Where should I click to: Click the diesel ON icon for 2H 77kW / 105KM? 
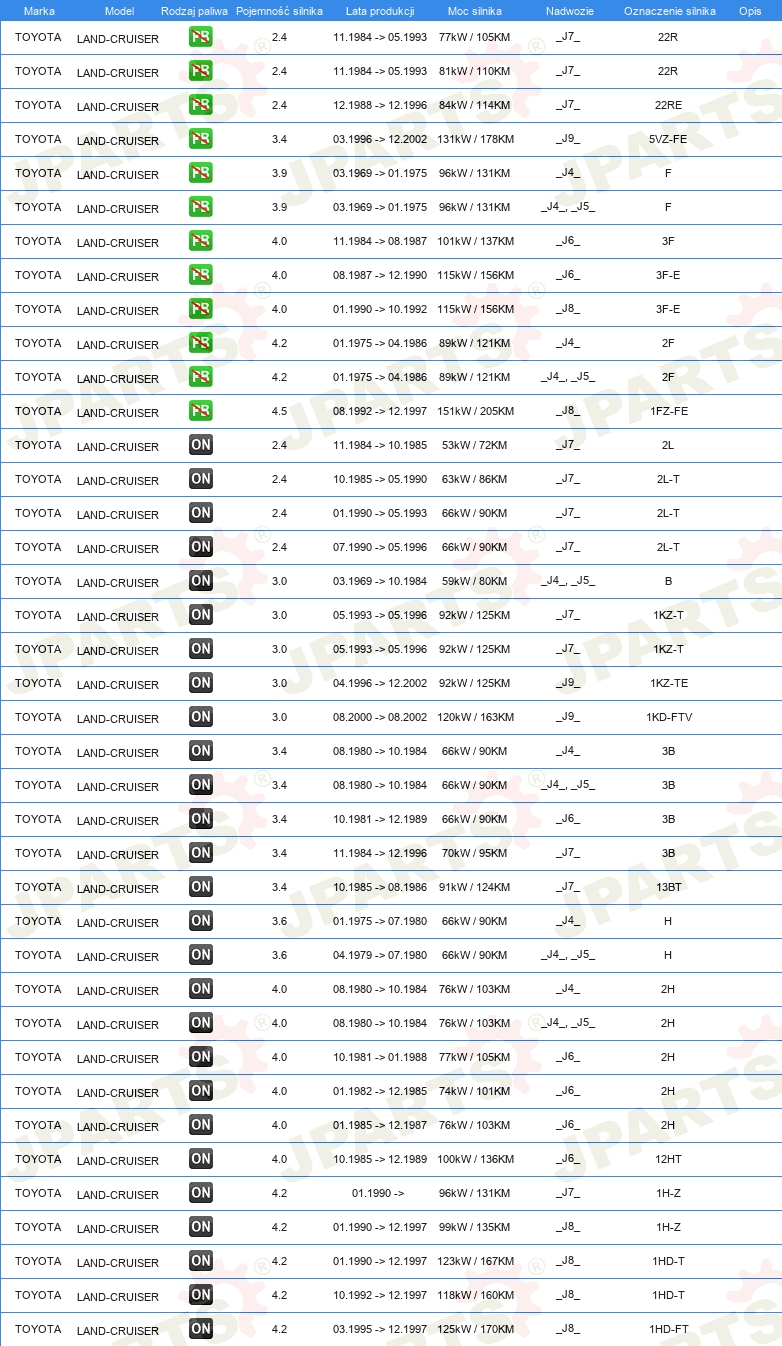pyautogui.click(x=201, y=1057)
